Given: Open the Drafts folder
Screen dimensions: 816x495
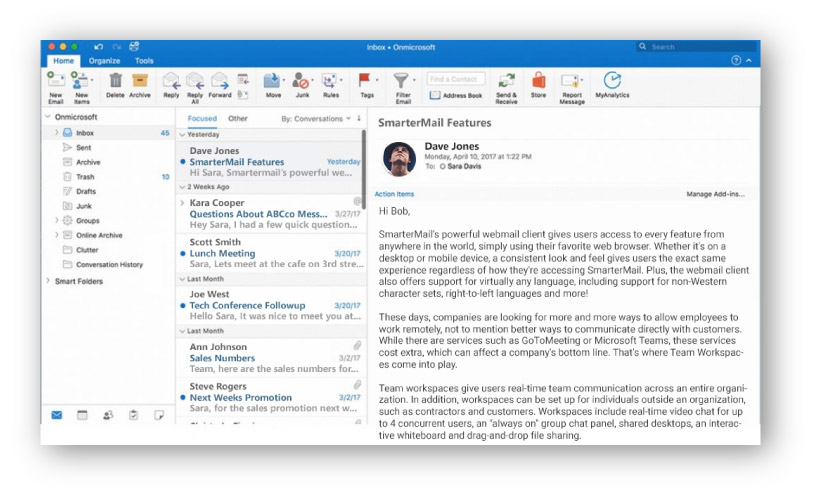Looking at the screenshot, I should [108, 191].
